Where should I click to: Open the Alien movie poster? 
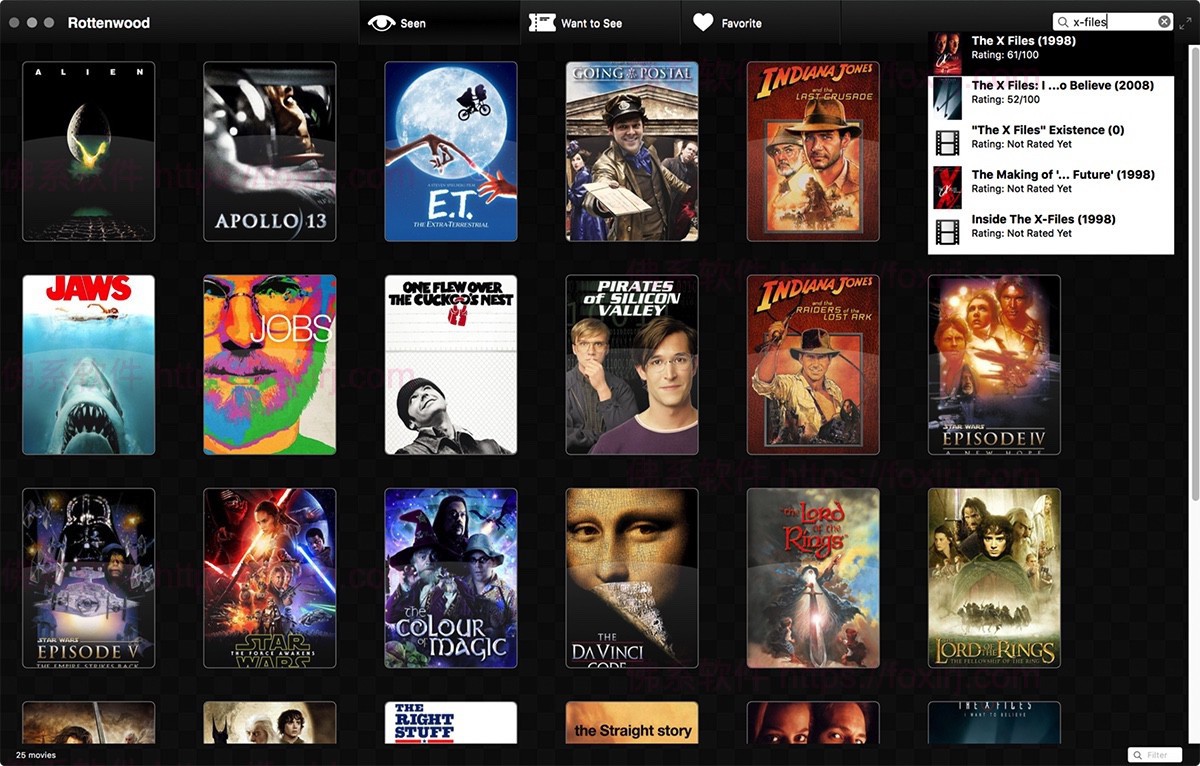click(x=89, y=152)
